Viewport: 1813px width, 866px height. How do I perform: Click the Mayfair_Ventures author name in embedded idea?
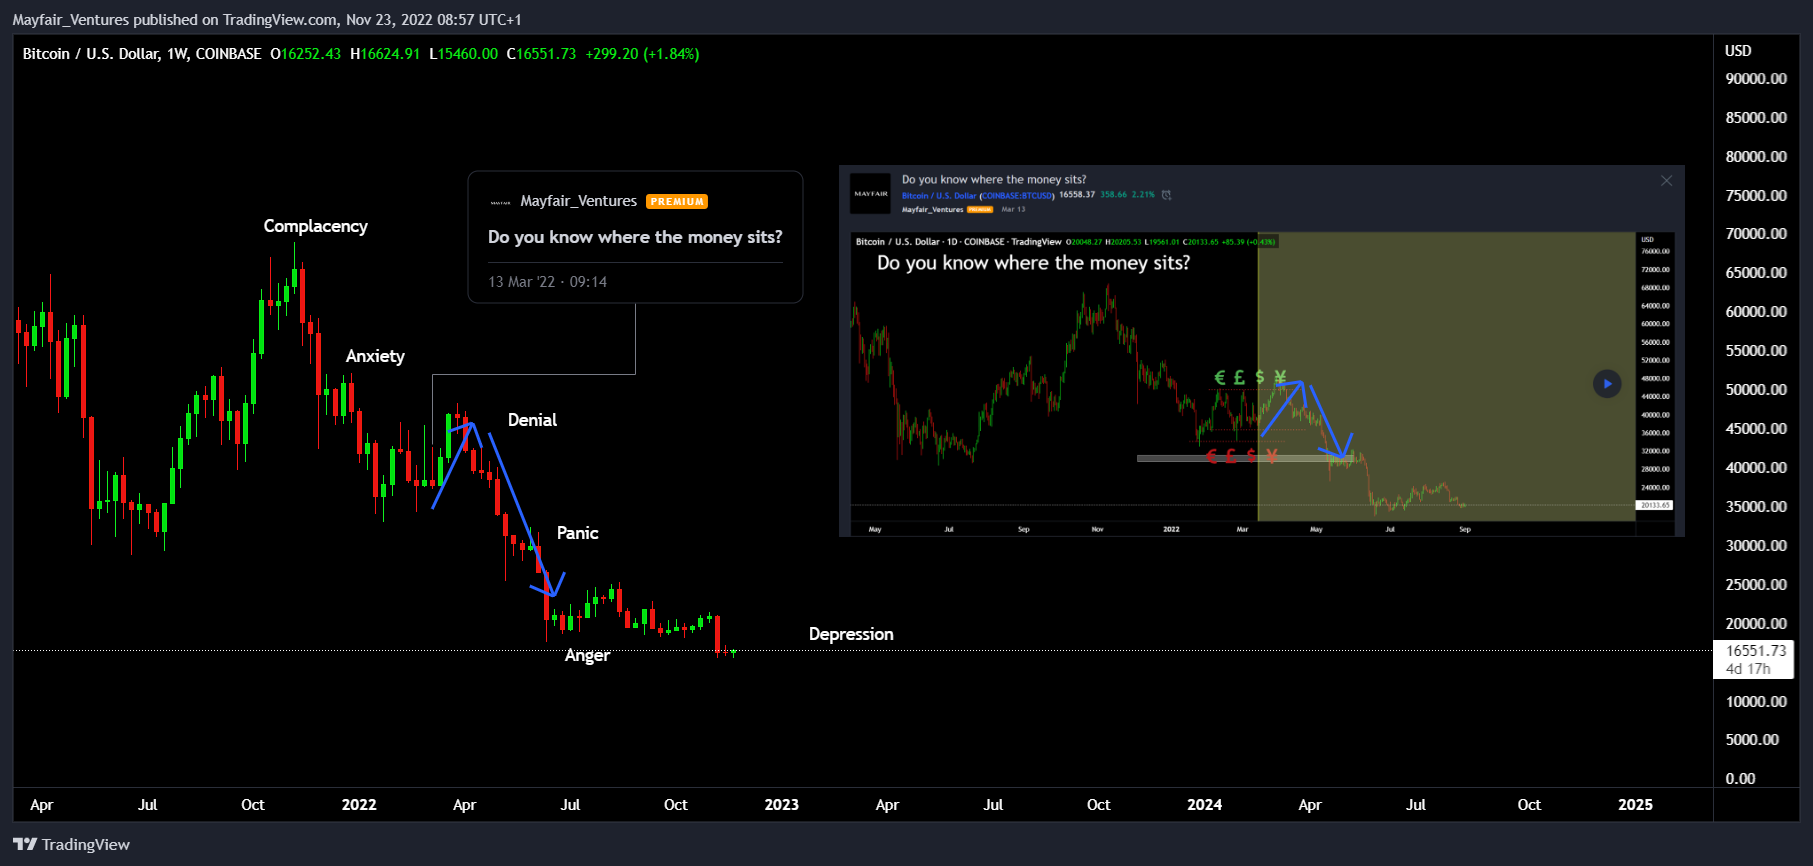(932, 210)
